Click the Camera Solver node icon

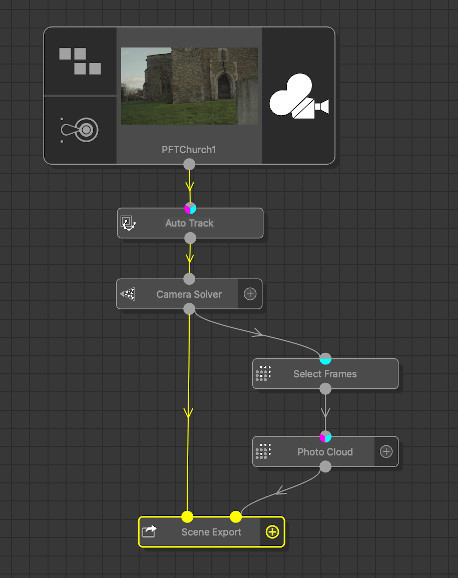coord(128,294)
